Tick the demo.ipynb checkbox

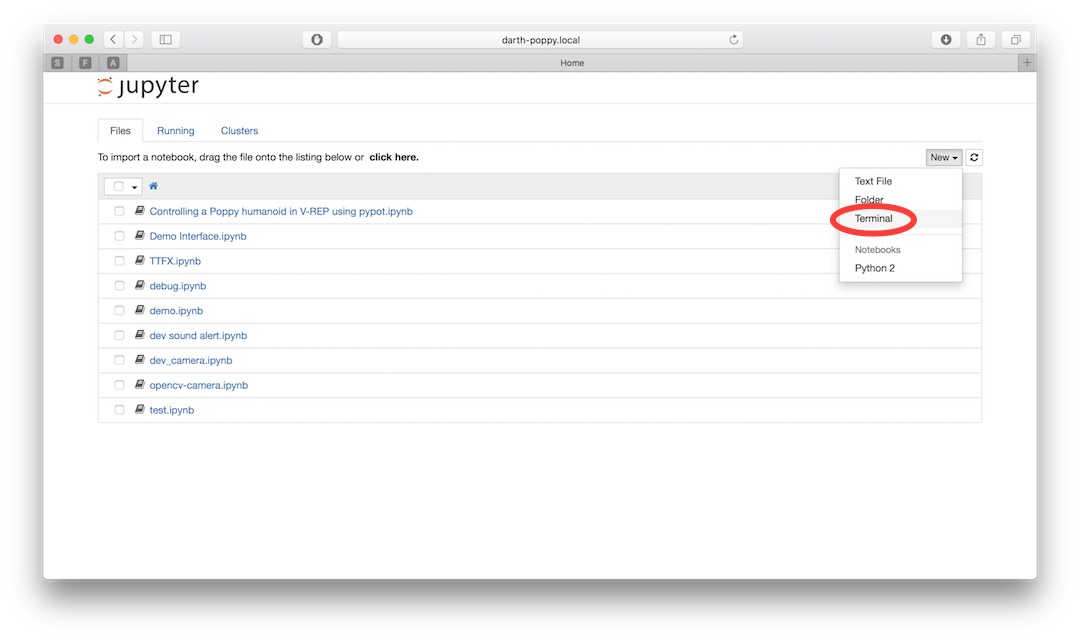[x=119, y=311]
